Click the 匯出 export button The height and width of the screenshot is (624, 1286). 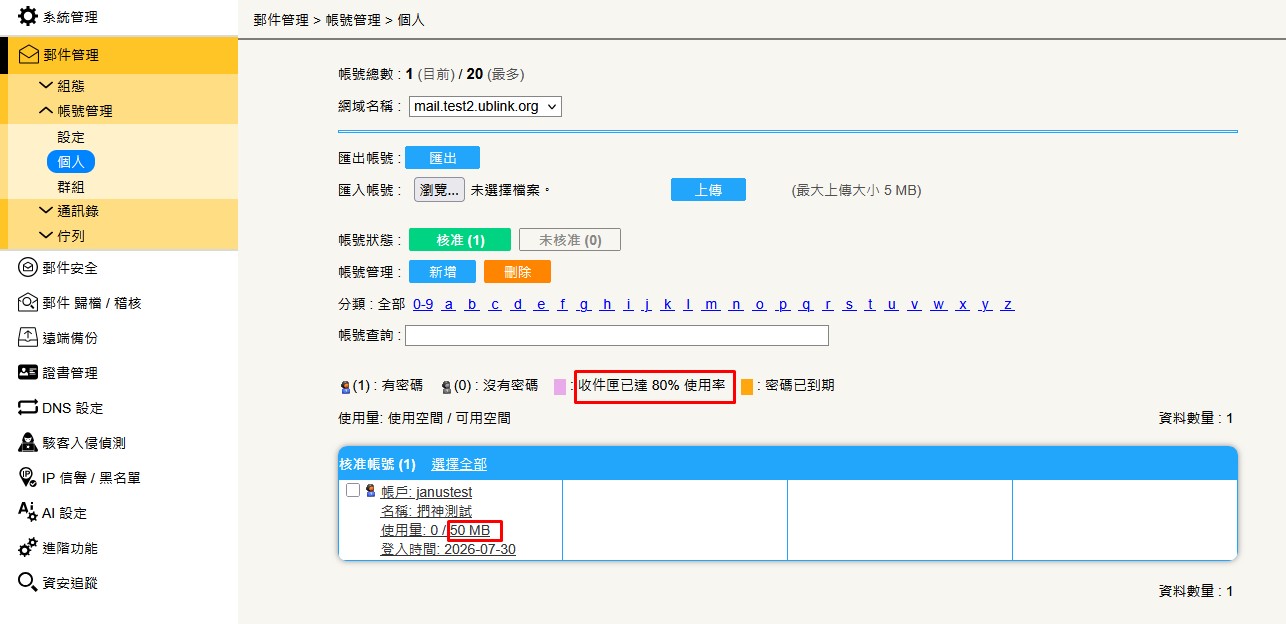tap(442, 158)
